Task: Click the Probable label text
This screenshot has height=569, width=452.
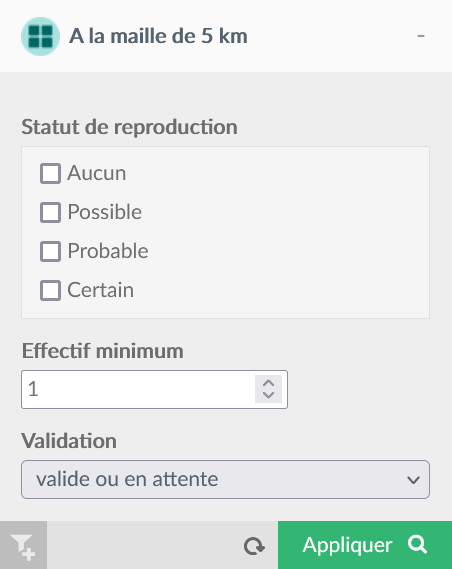Action: 108,251
